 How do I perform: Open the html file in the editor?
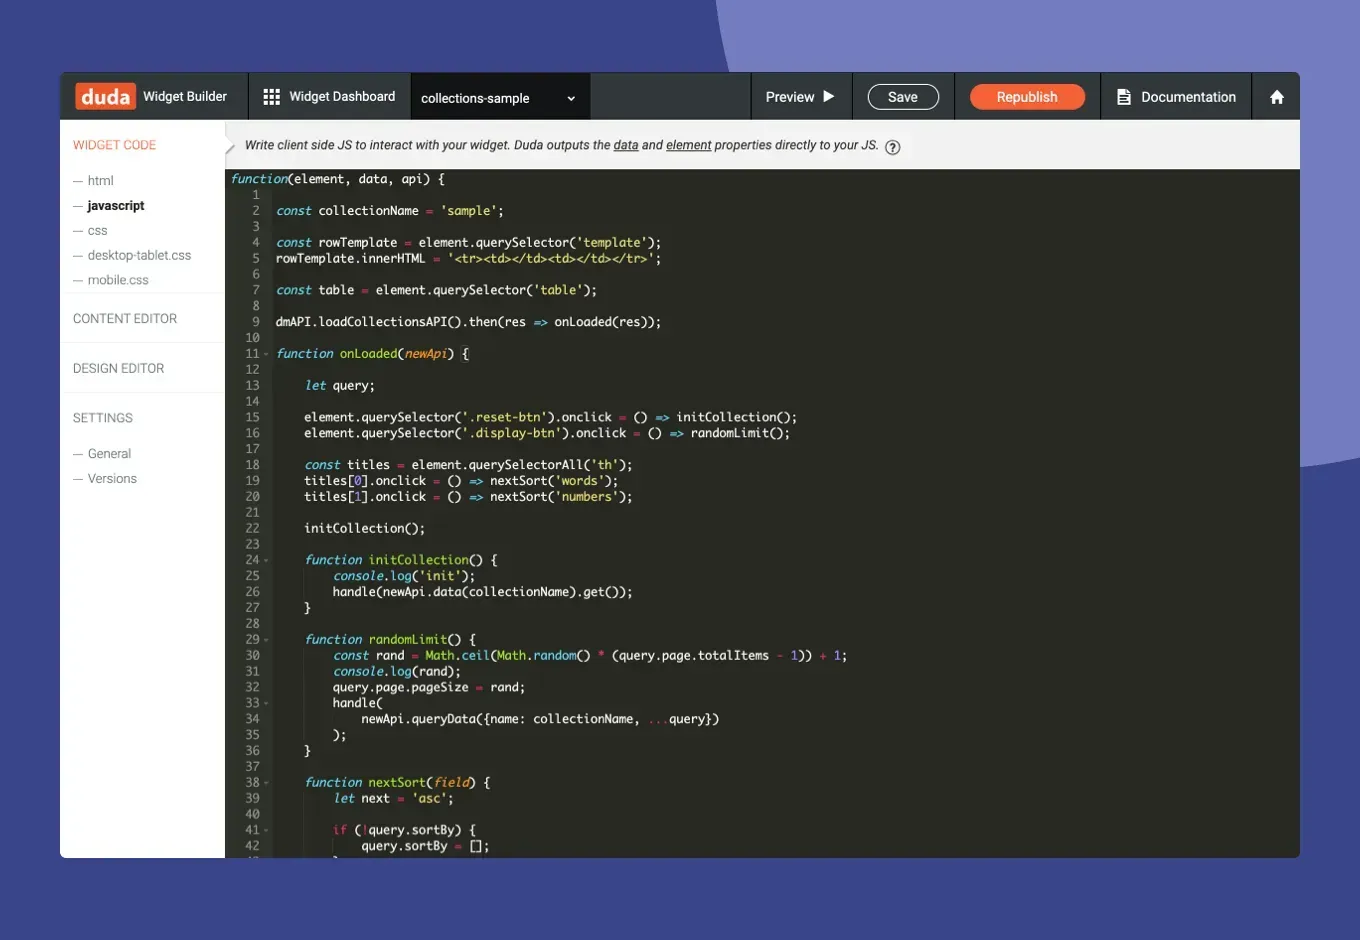(x=101, y=180)
